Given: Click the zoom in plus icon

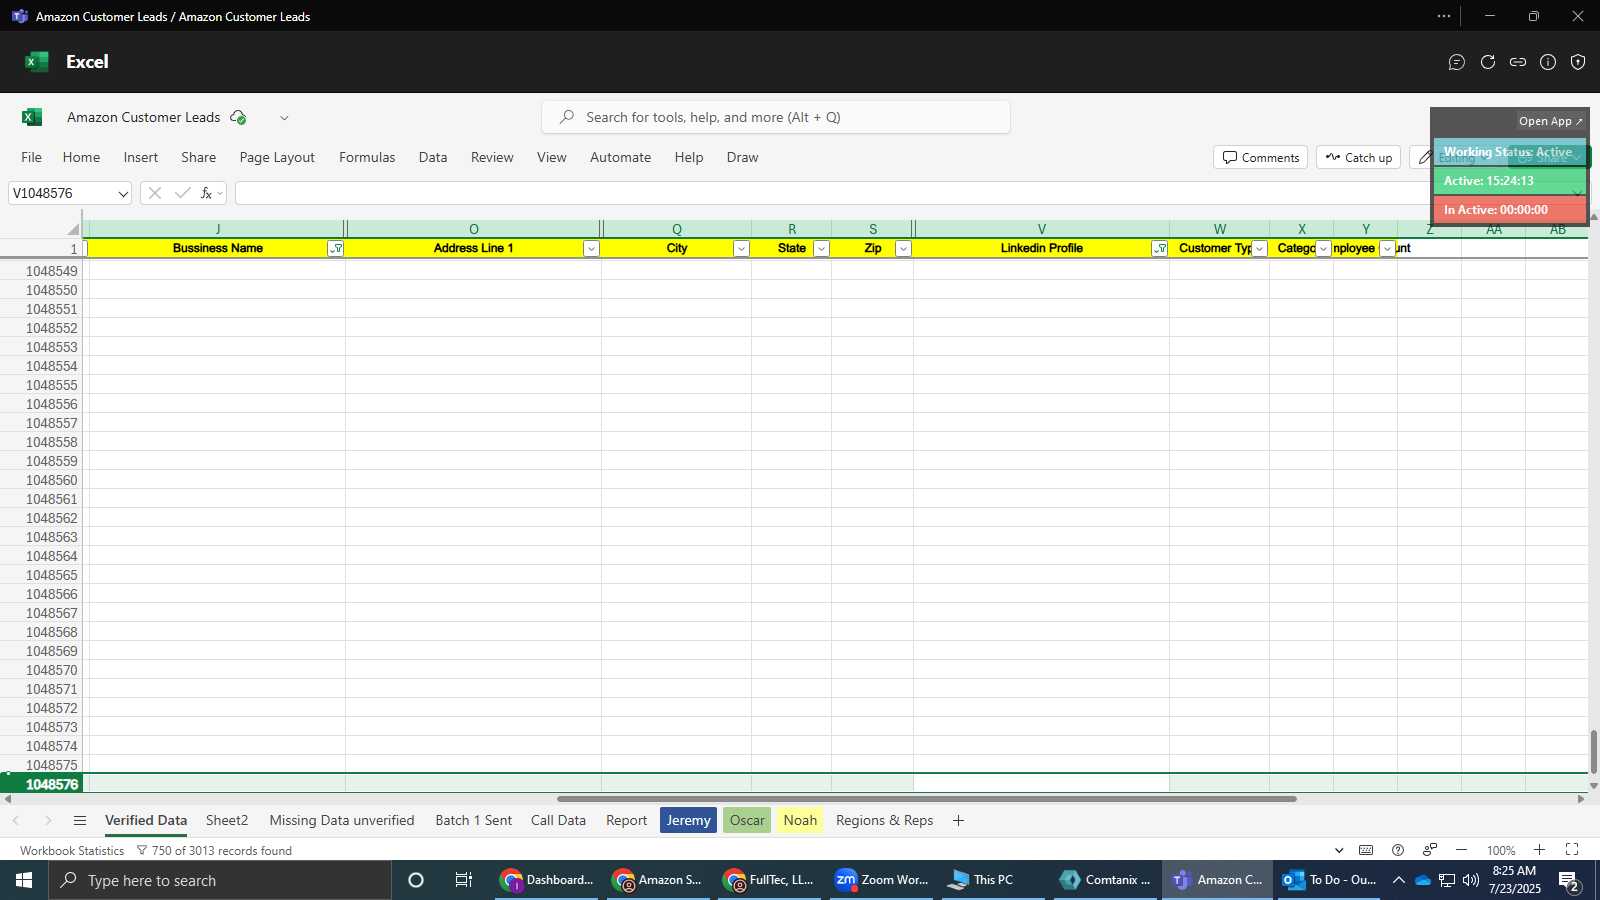Looking at the screenshot, I should click(x=1539, y=850).
